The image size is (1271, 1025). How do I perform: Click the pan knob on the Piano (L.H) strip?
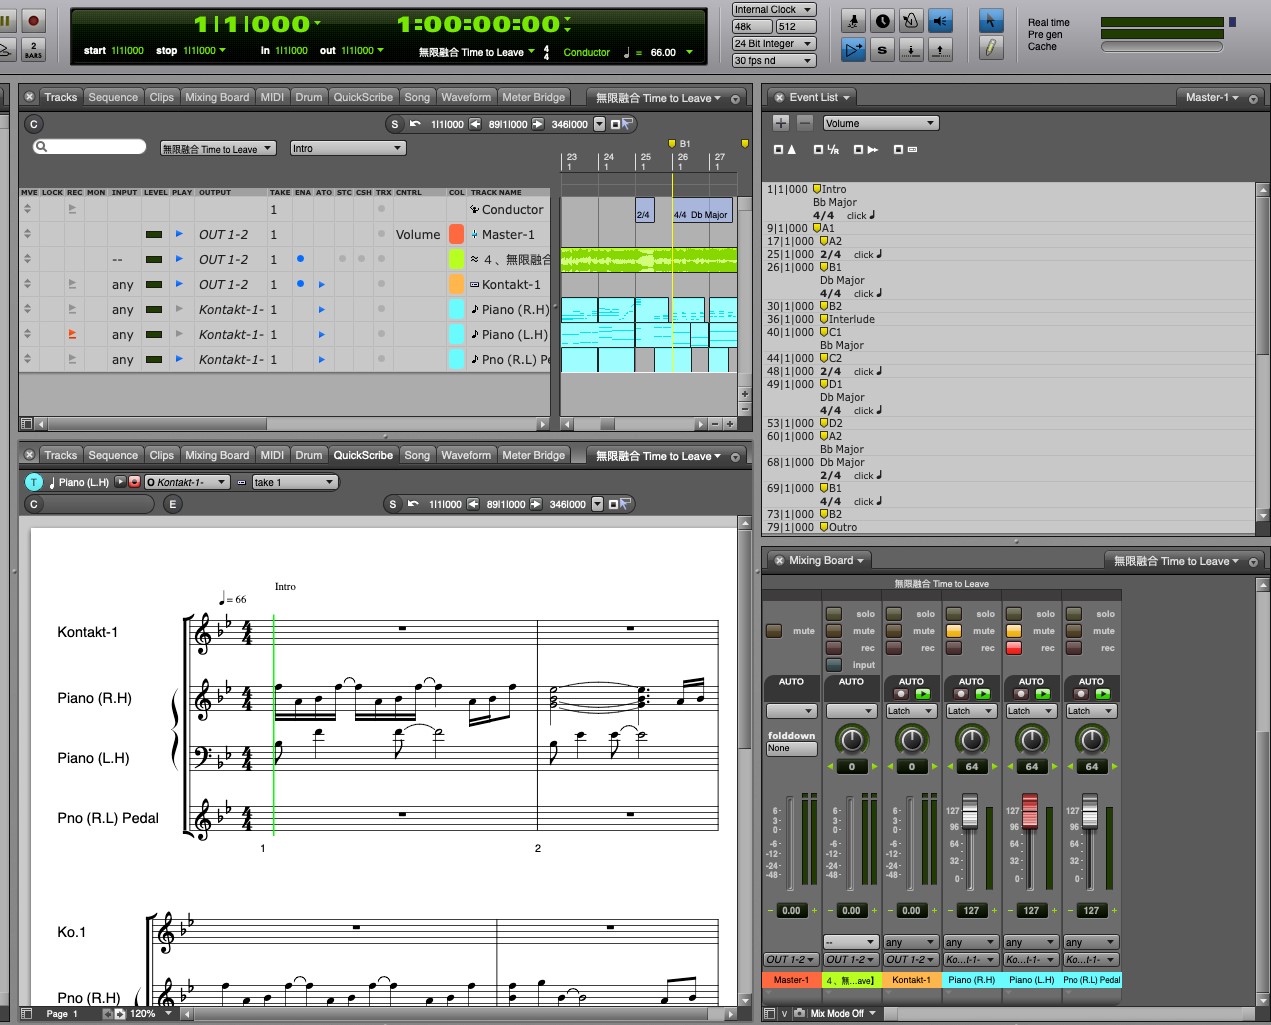(x=1031, y=740)
